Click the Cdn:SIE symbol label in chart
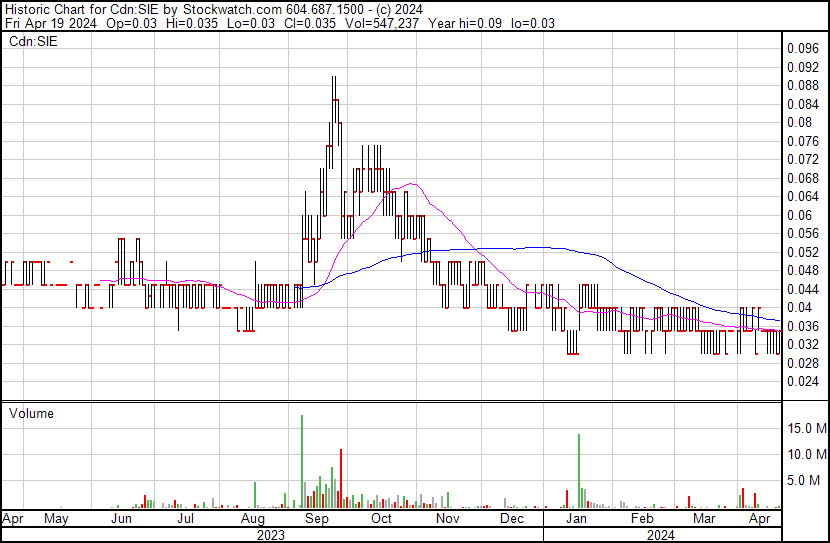 point(33,41)
